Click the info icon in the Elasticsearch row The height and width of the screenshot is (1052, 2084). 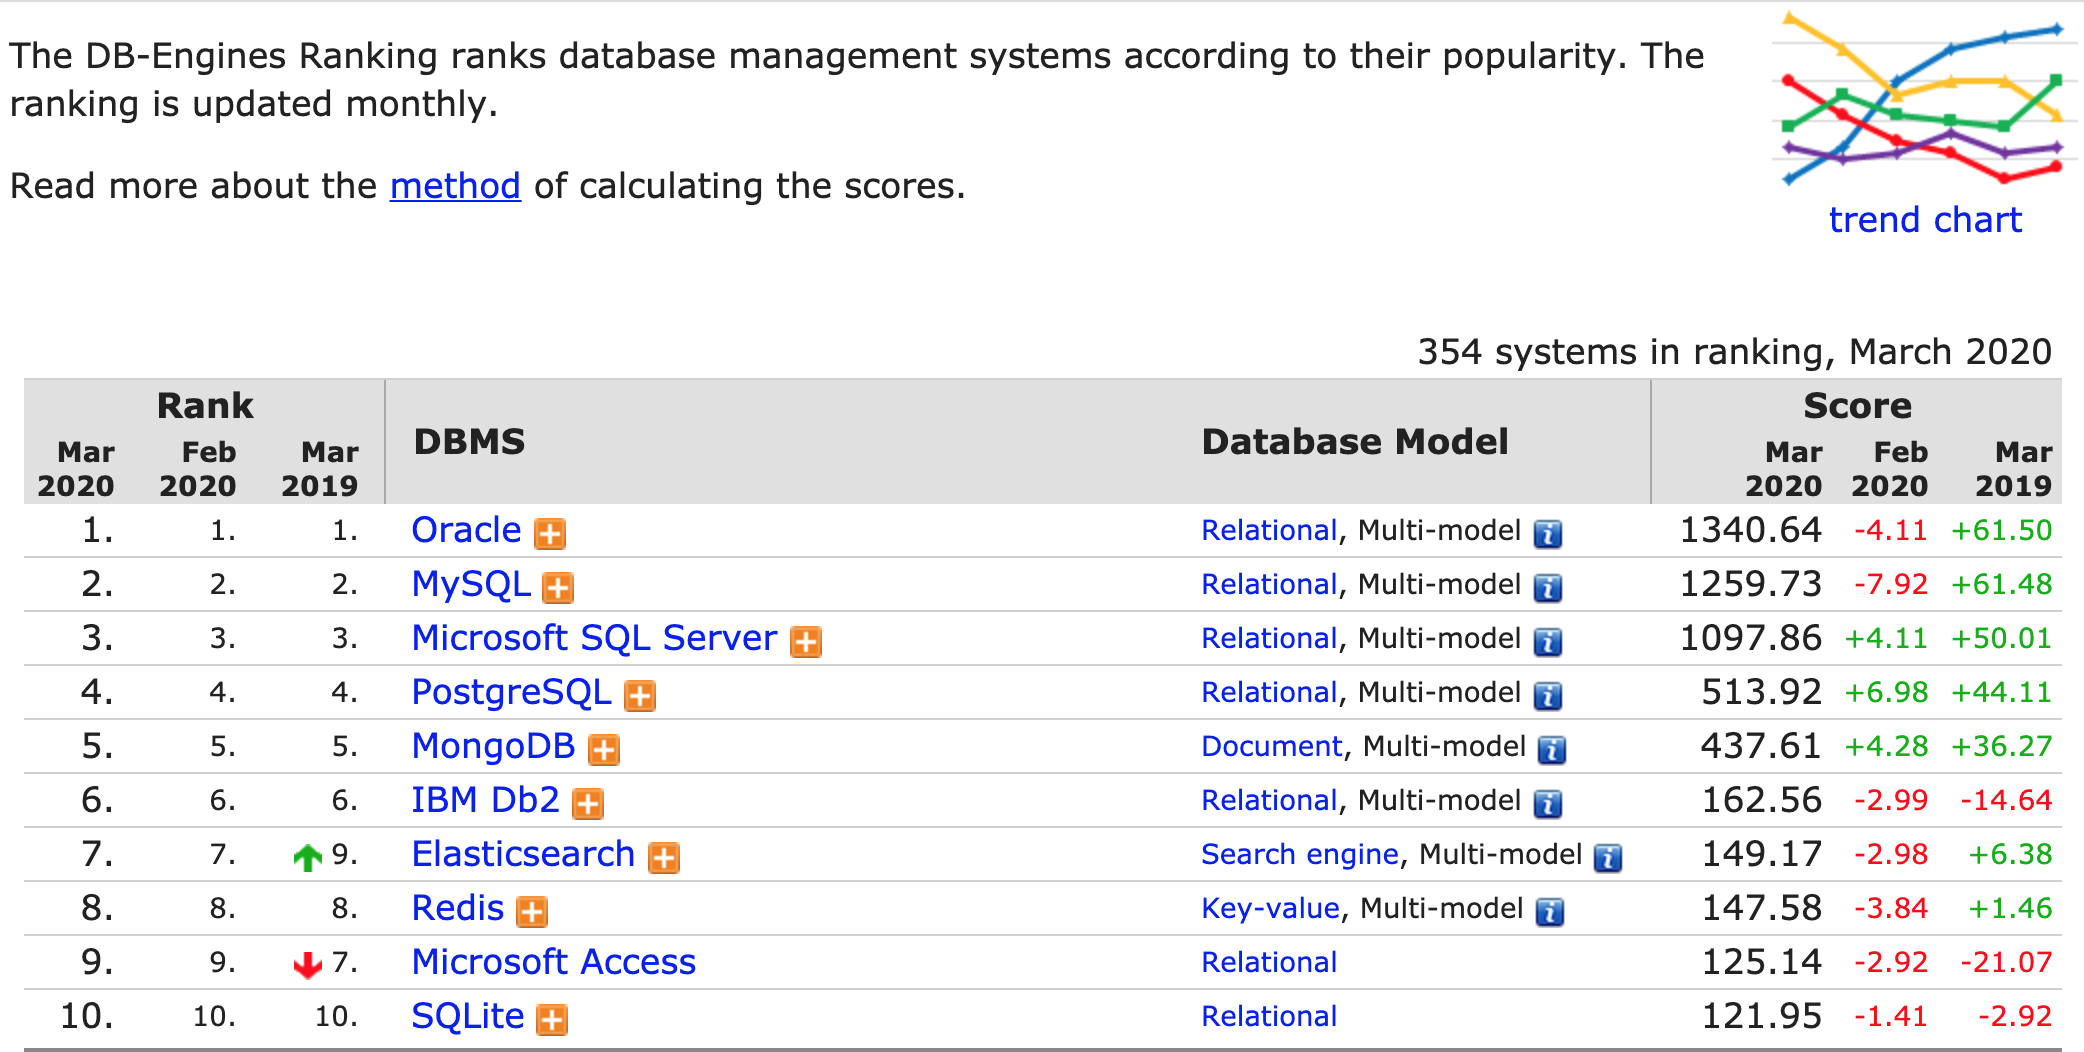[1608, 858]
